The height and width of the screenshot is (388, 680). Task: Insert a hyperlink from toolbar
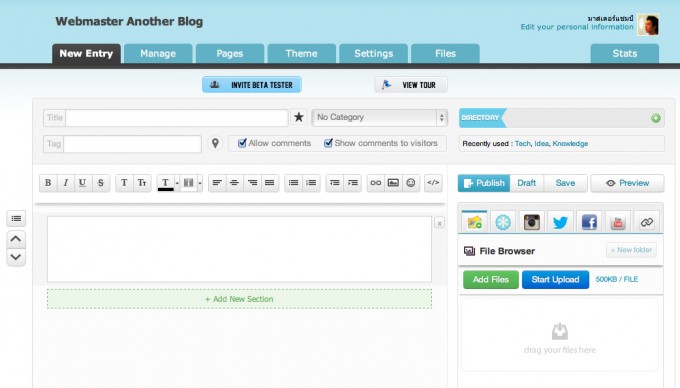point(376,183)
